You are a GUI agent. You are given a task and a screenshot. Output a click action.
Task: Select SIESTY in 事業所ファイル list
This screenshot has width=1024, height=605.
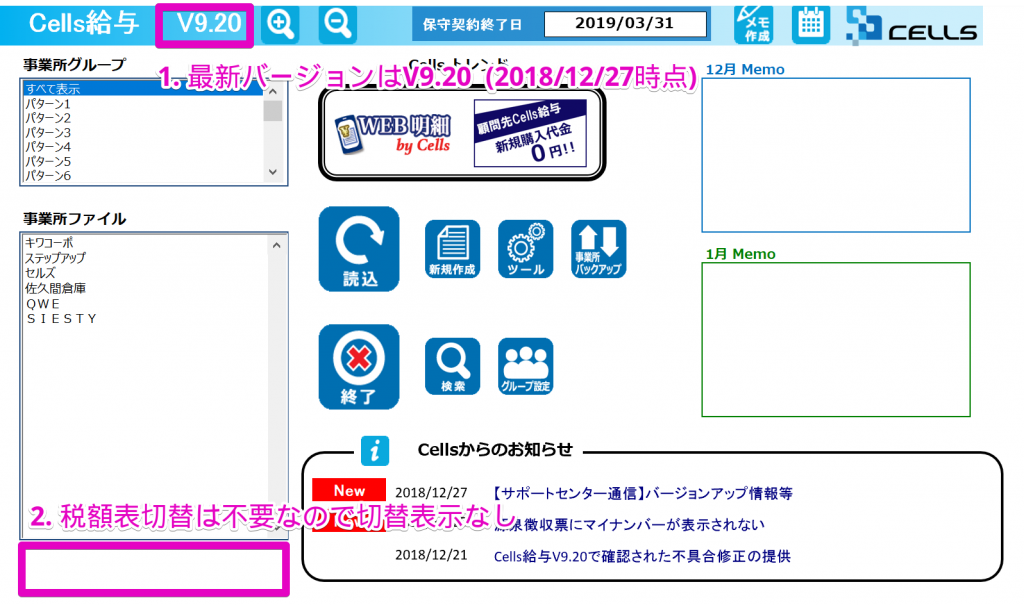point(145,319)
